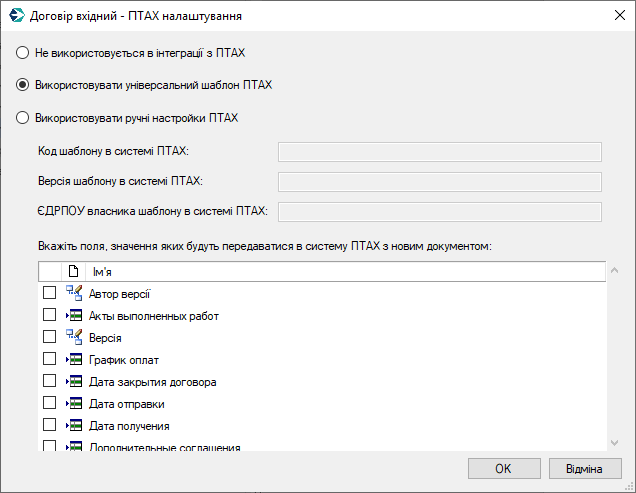Click the document icon column header
The height and width of the screenshot is (493, 636).
click(x=73, y=271)
